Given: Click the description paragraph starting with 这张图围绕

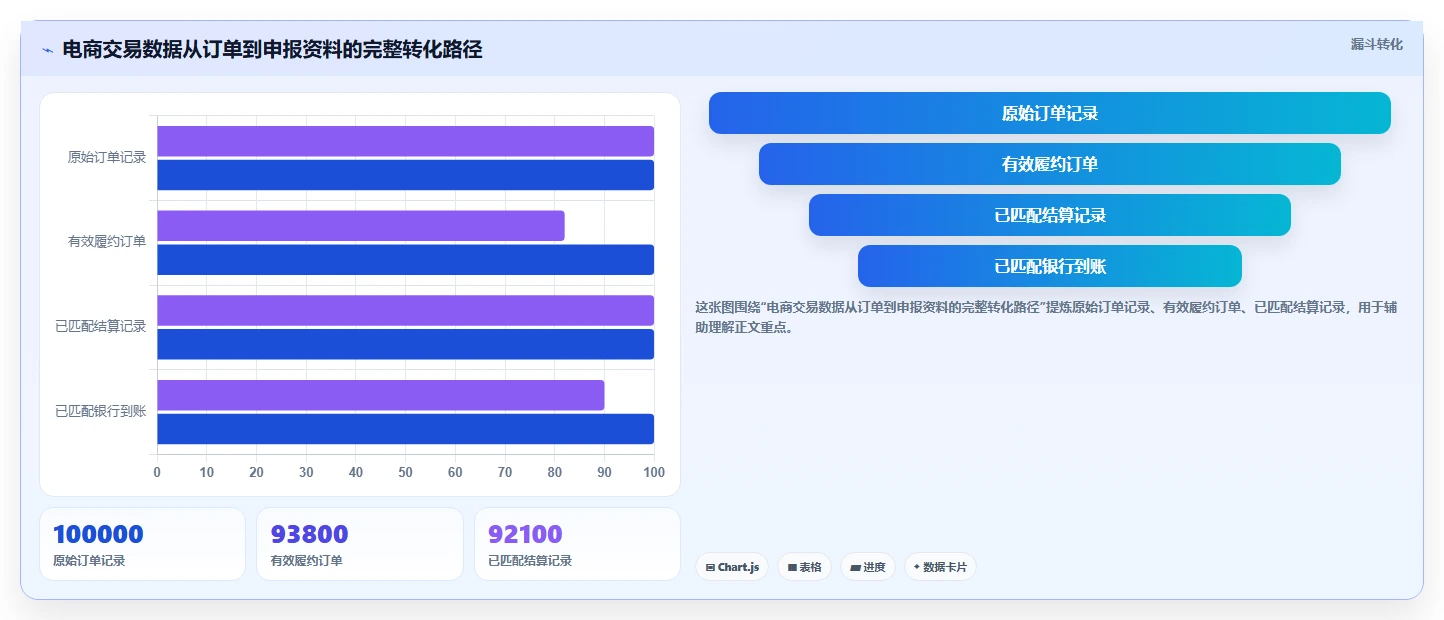Looking at the screenshot, I should coord(1046,317).
